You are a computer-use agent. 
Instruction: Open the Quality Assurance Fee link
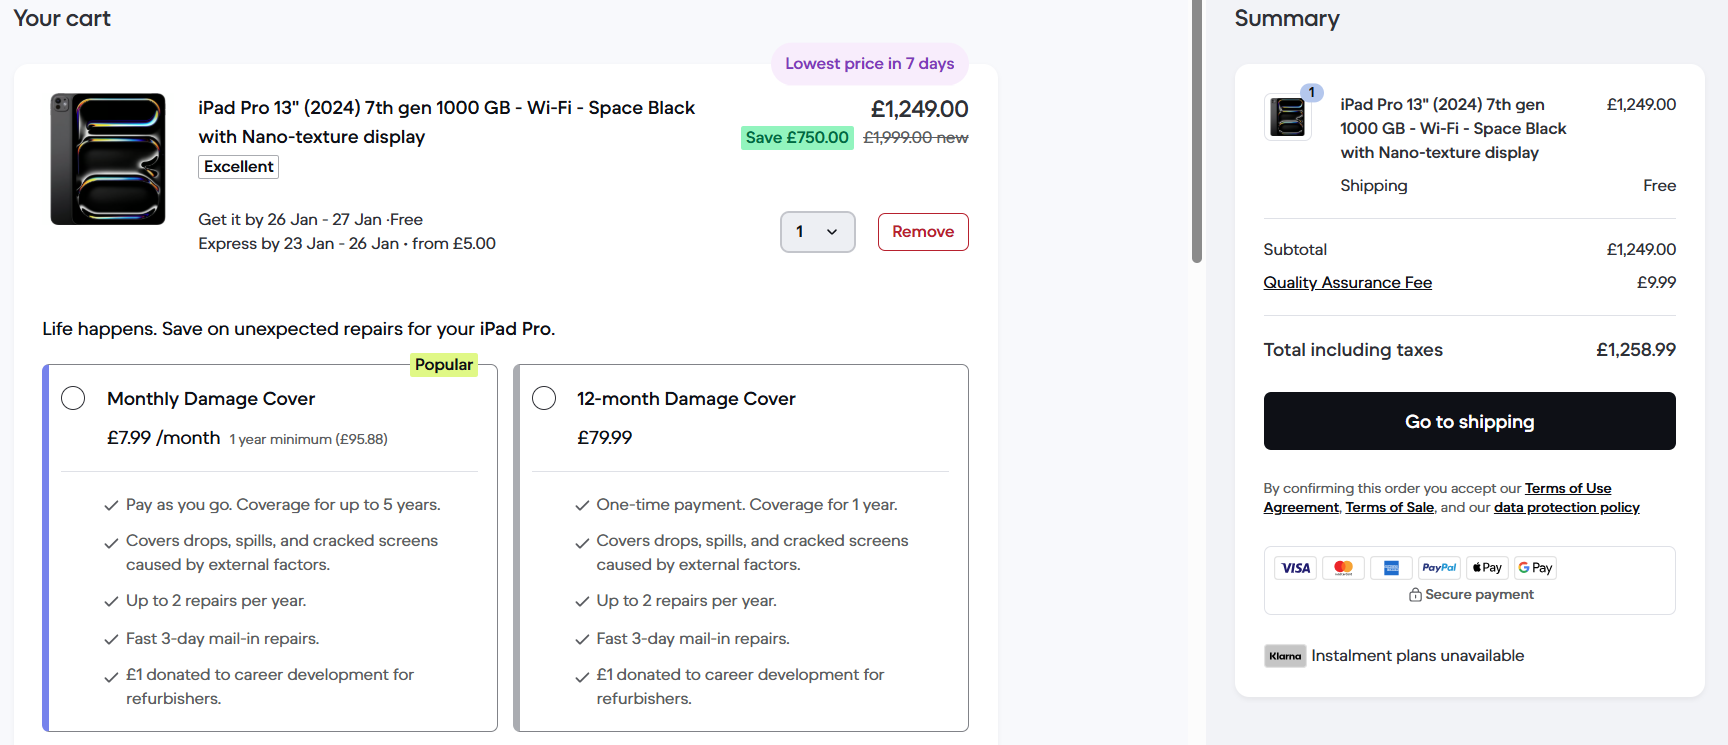pyautogui.click(x=1347, y=283)
